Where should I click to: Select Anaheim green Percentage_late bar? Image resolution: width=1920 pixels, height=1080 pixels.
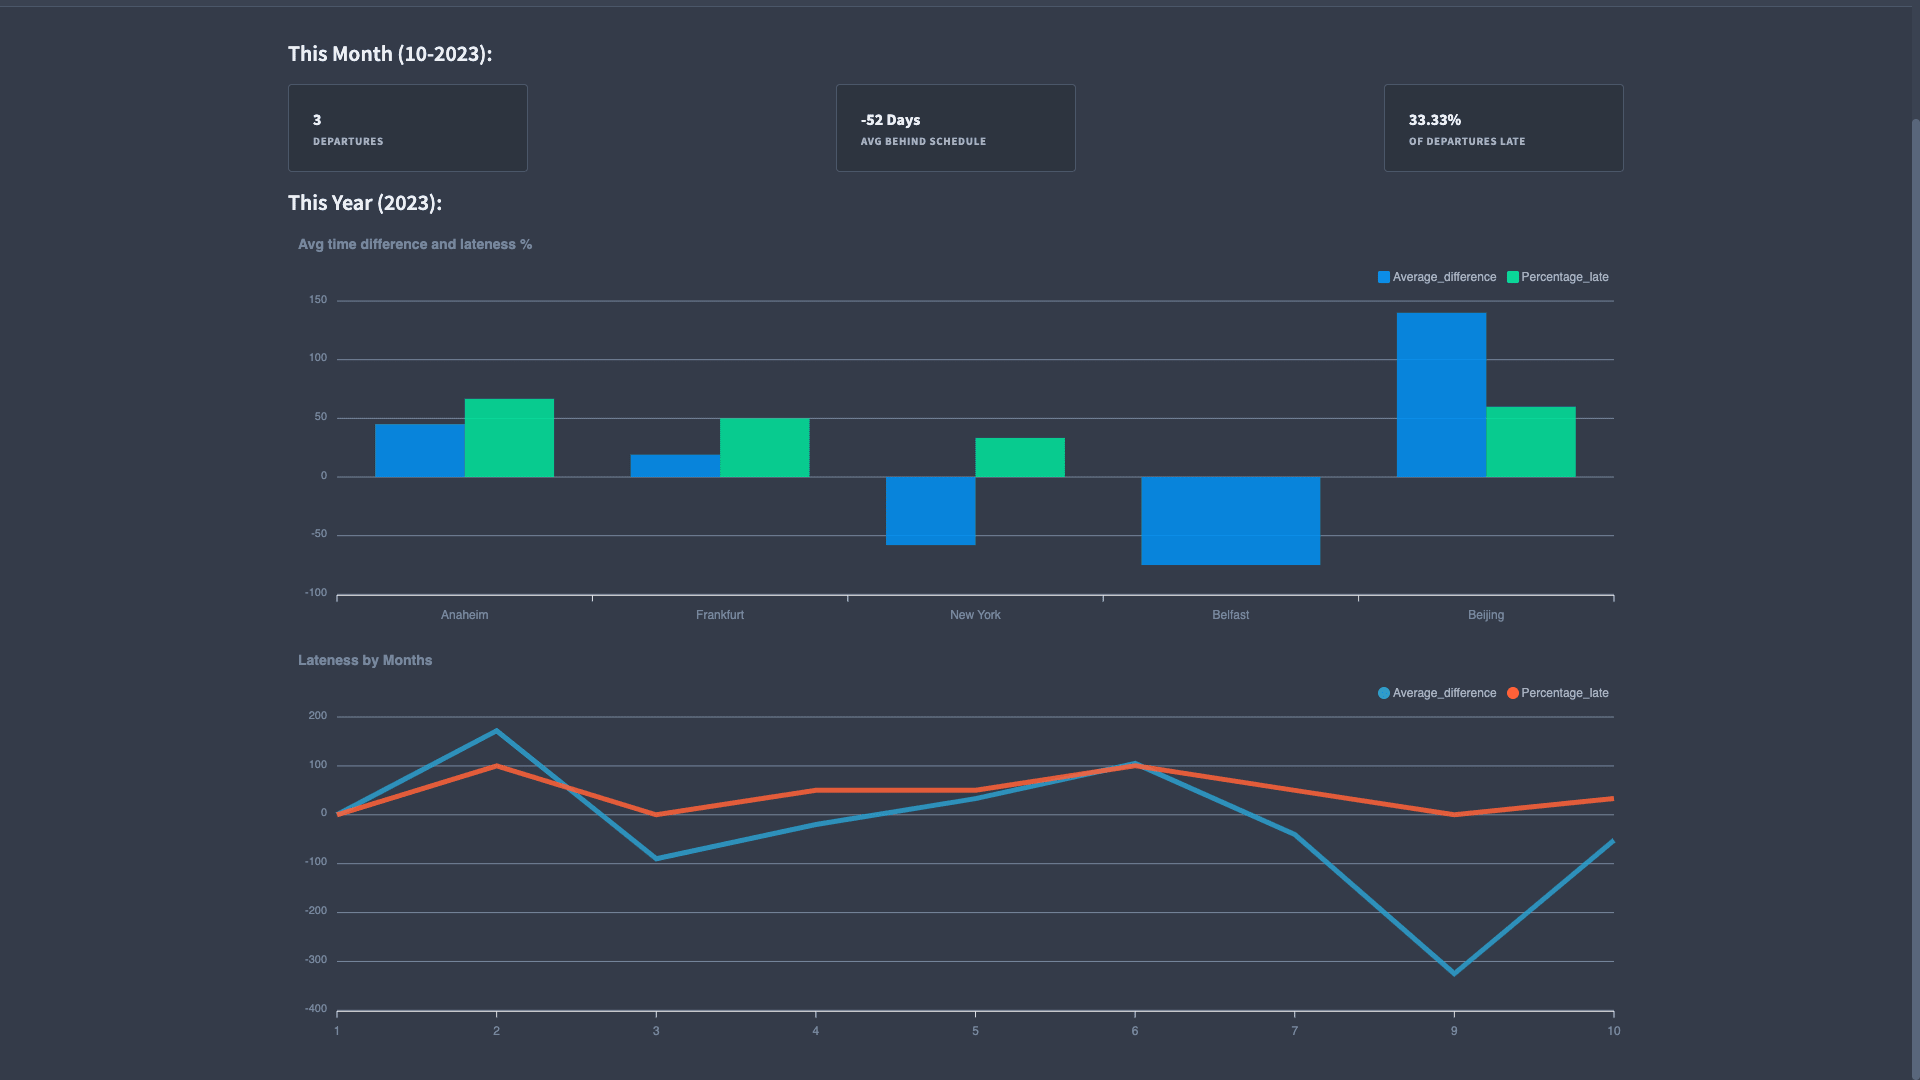(509, 438)
